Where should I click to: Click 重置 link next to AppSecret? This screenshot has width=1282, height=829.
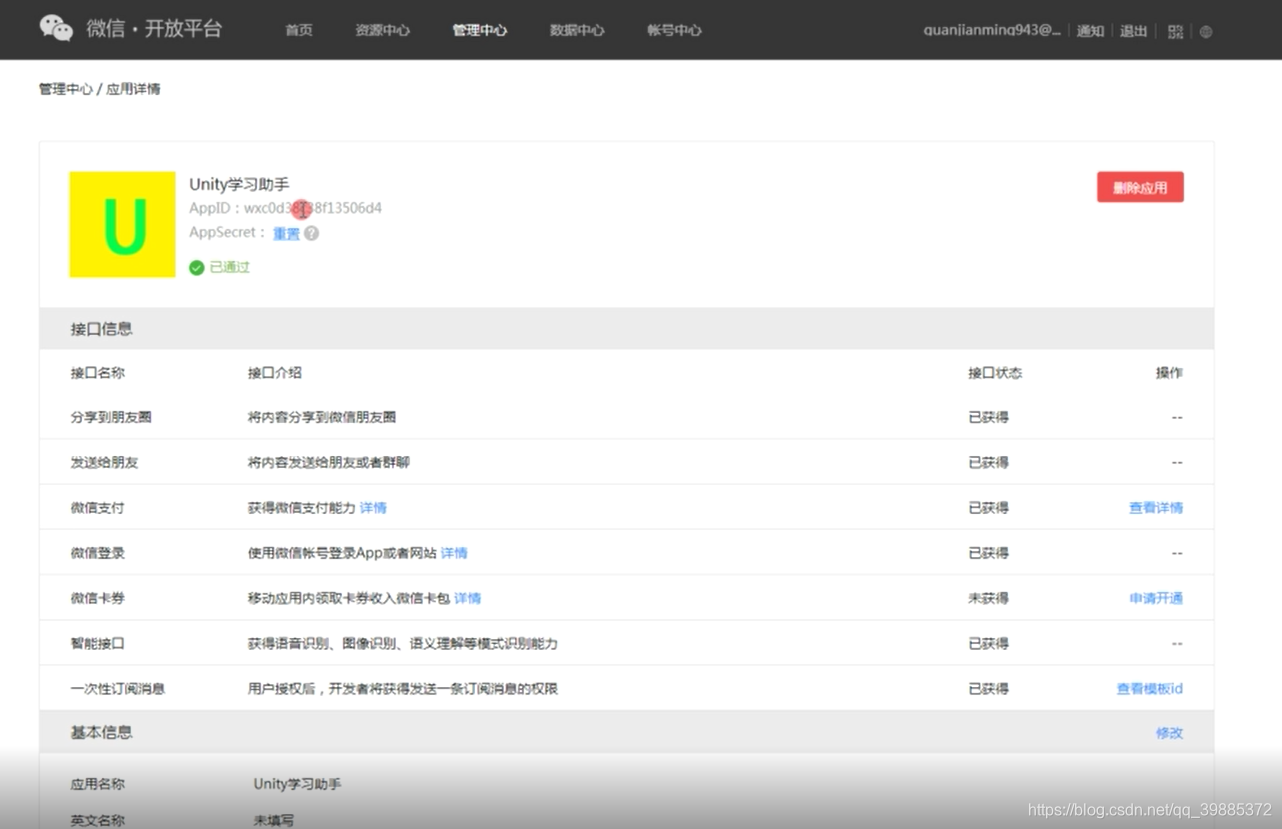coord(286,233)
